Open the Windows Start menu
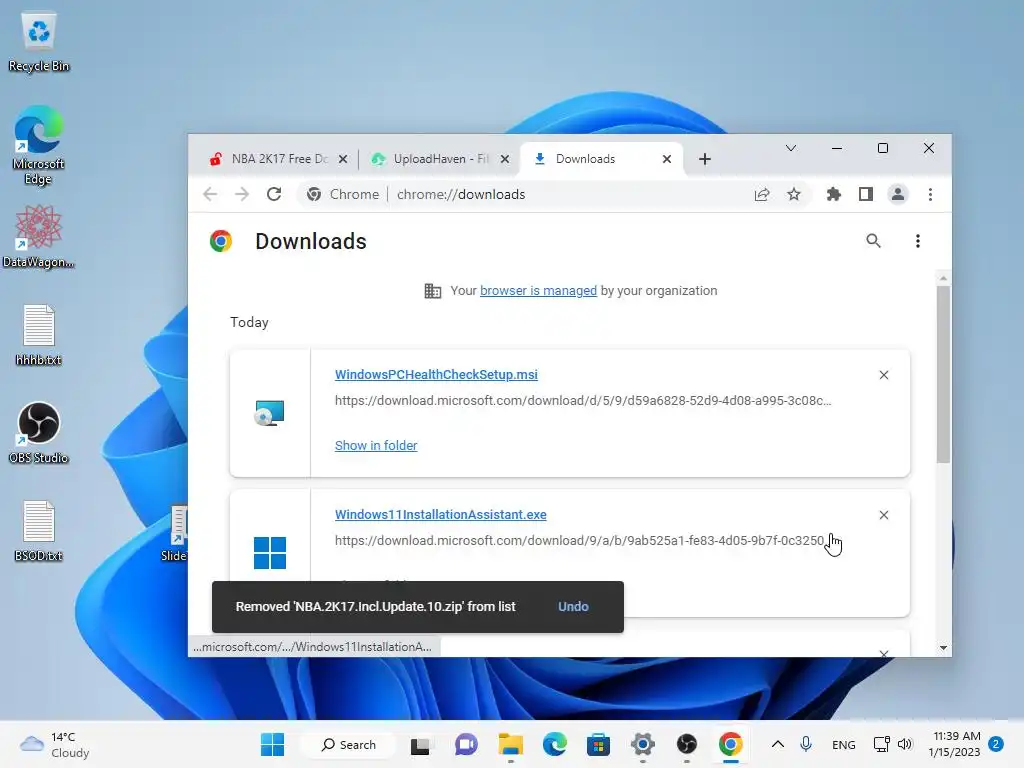Screen dimensions: 1024x768 272,744
